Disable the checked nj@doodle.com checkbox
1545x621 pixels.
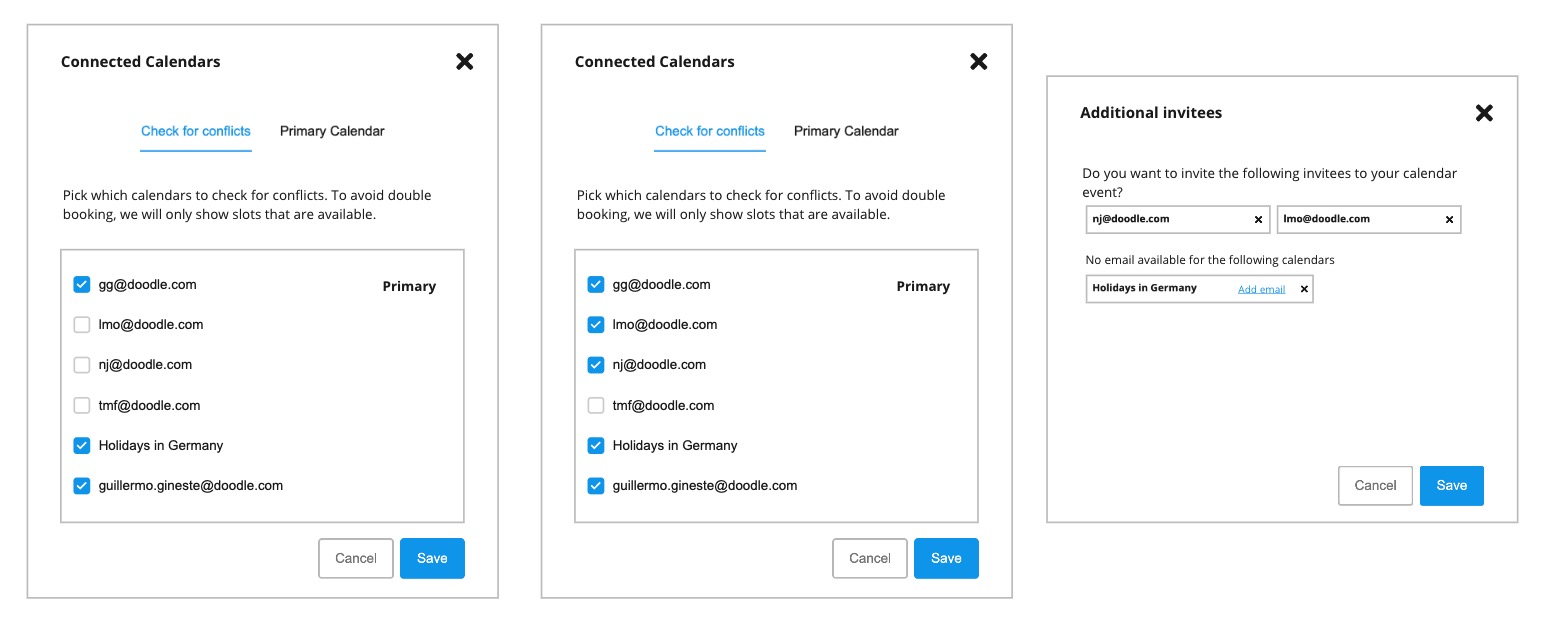(x=596, y=365)
